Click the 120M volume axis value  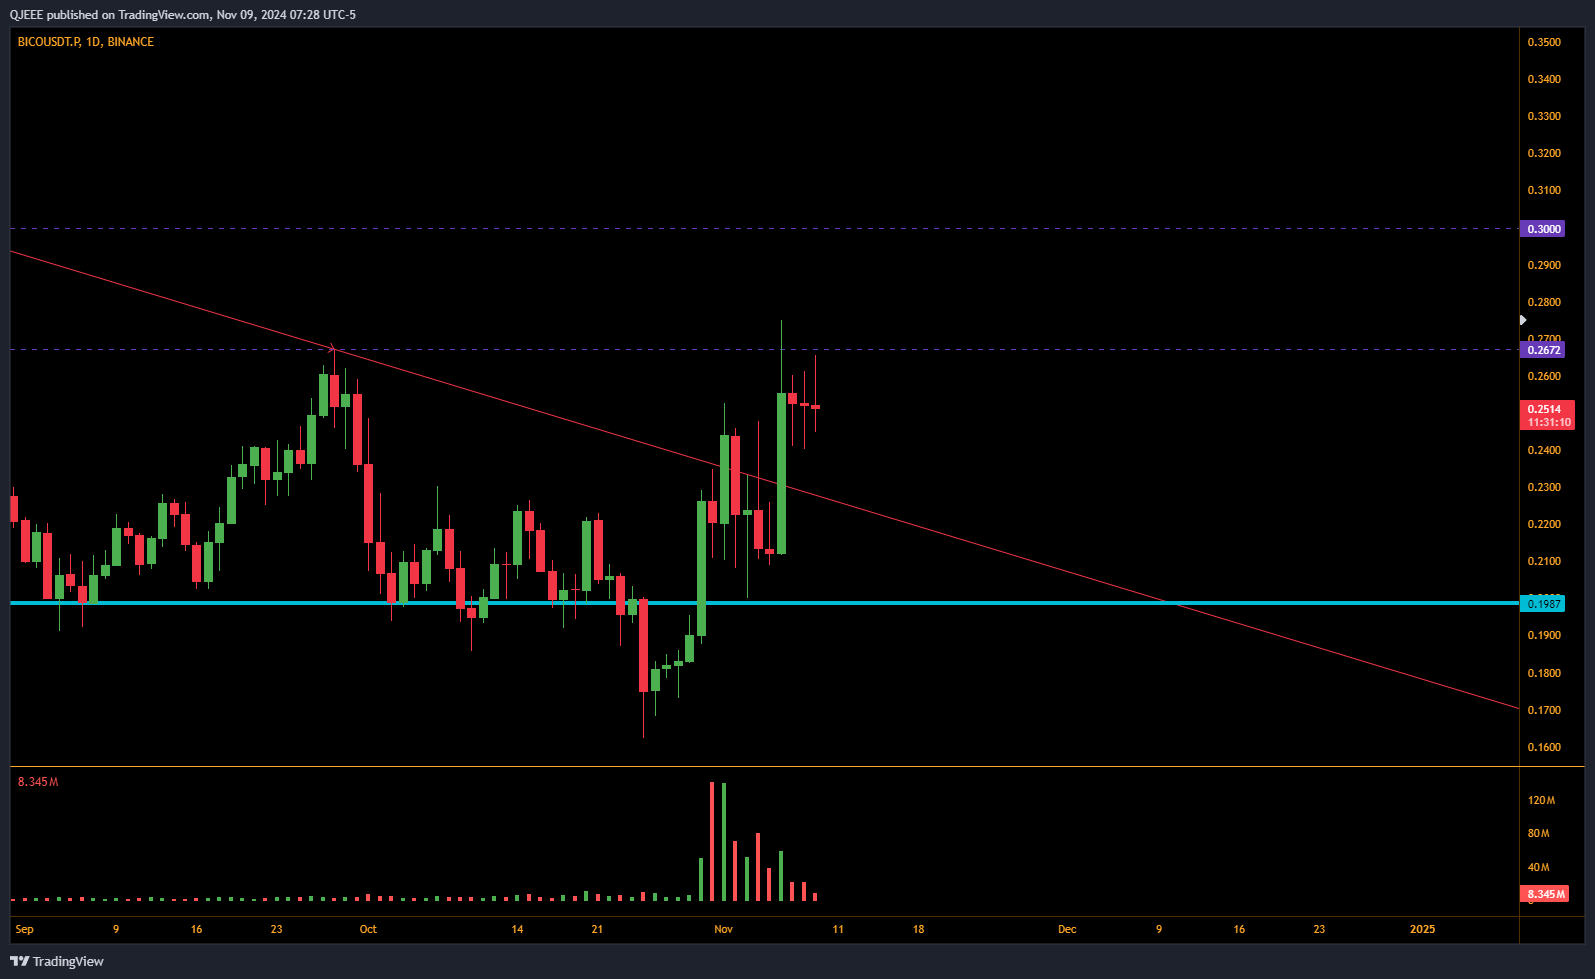click(1541, 800)
